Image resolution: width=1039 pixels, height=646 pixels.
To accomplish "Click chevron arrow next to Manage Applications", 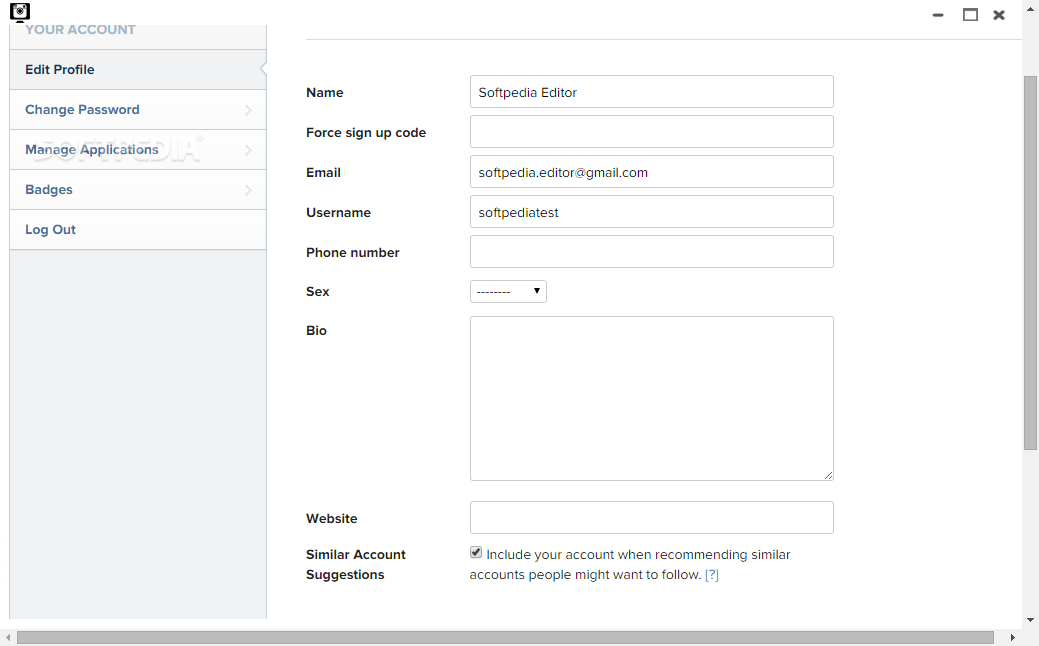I will pyautogui.click(x=248, y=150).
